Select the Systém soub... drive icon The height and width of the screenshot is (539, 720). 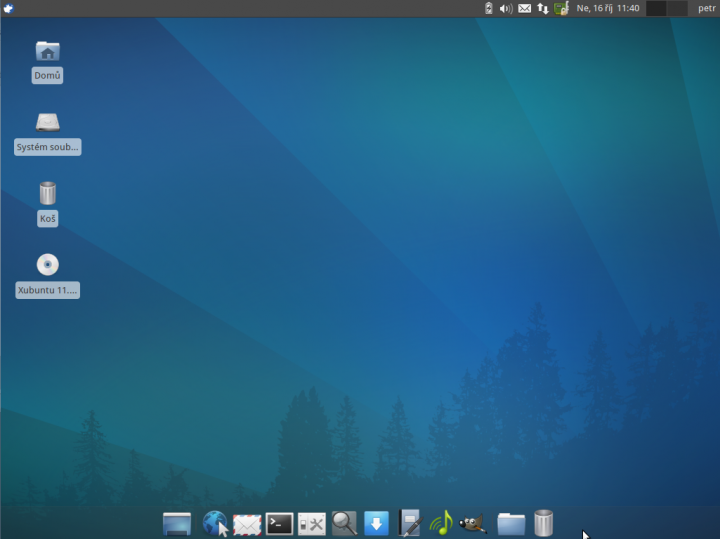[x=48, y=123]
